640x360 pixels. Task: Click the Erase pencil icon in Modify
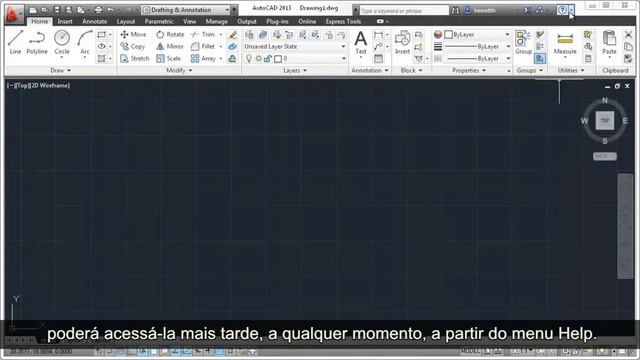233,35
